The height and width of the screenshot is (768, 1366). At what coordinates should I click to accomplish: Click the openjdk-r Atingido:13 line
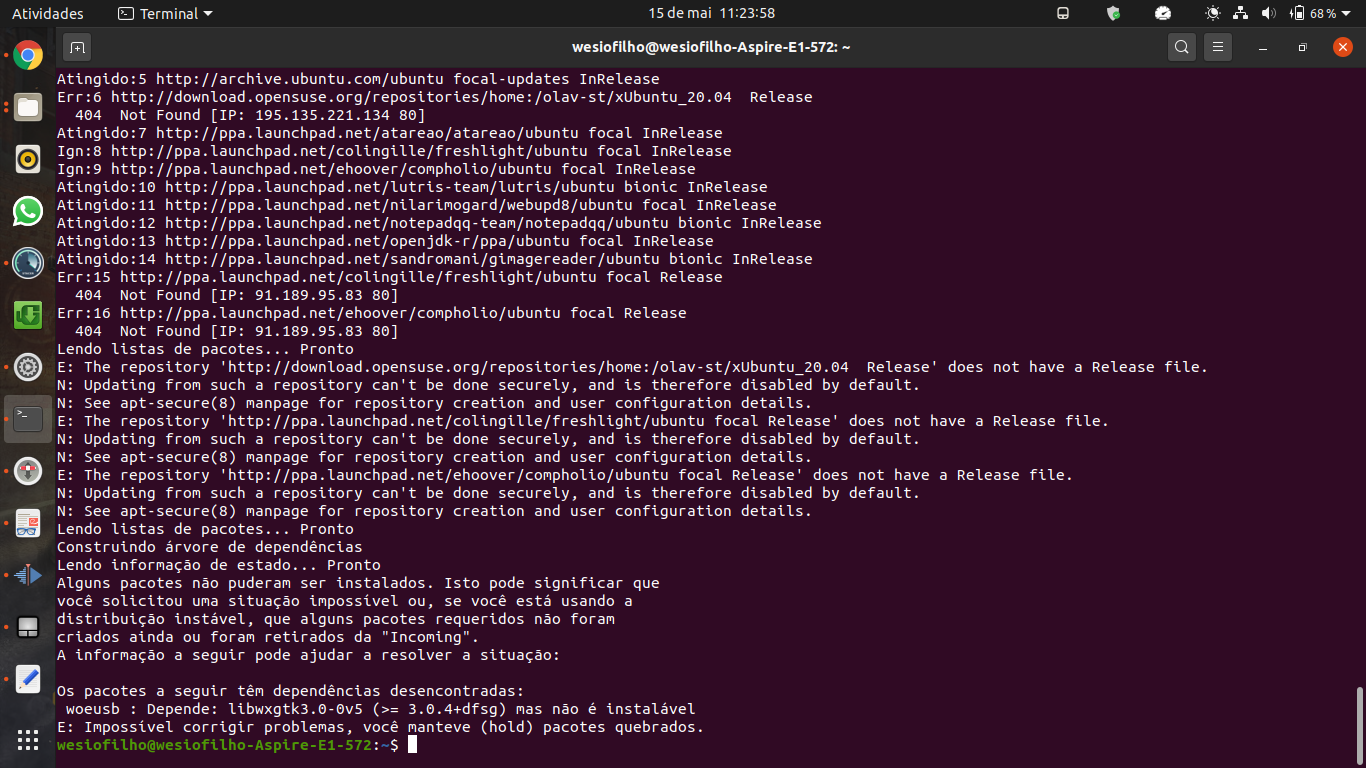(x=385, y=241)
